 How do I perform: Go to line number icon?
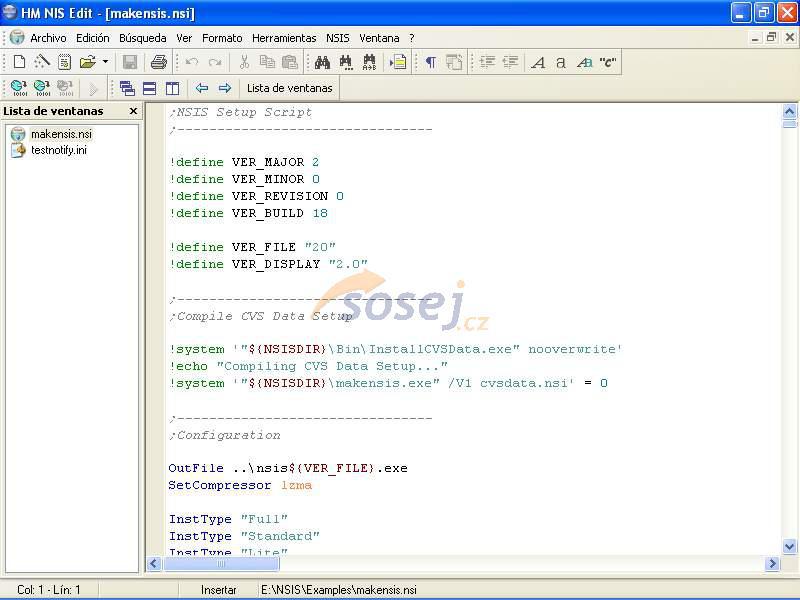click(x=398, y=62)
